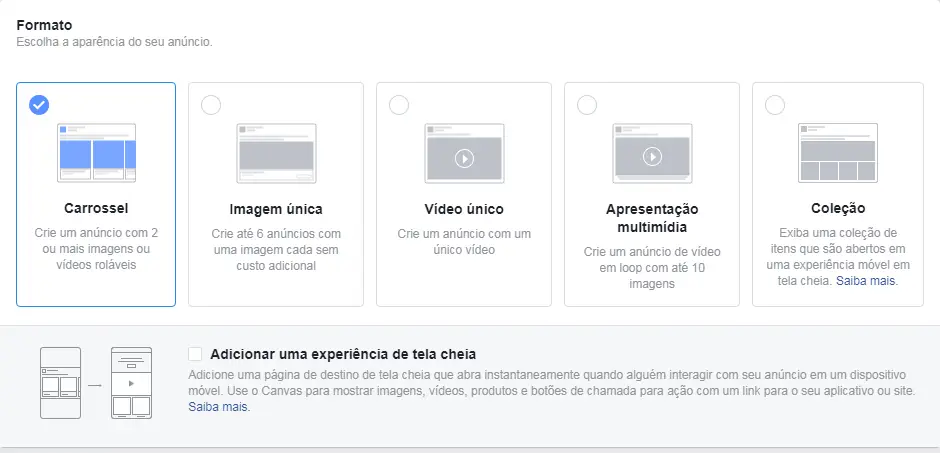
Task: Click the Apresentação multimídia slideshow icon
Action: pyautogui.click(x=652, y=153)
